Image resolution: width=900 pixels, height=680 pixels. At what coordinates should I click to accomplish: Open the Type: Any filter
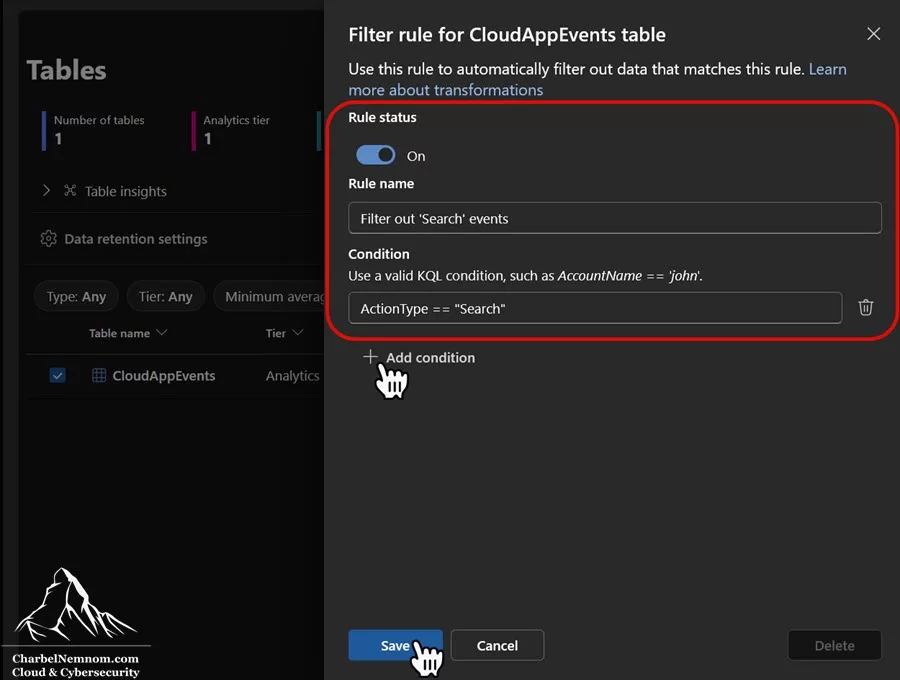tap(76, 297)
